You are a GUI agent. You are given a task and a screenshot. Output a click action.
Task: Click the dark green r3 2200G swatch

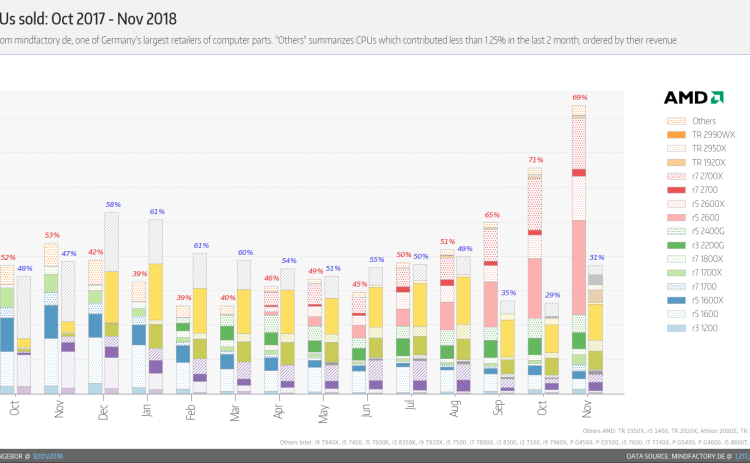[x=676, y=245]
